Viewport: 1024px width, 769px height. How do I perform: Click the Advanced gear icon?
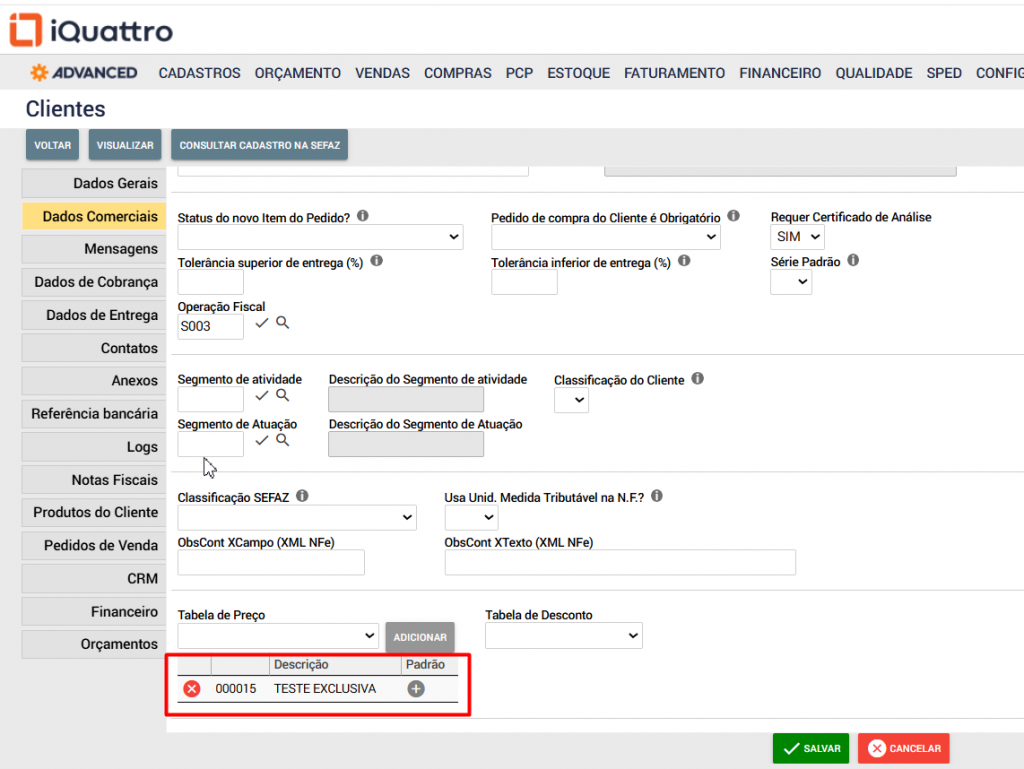click(x=39, y=72)
